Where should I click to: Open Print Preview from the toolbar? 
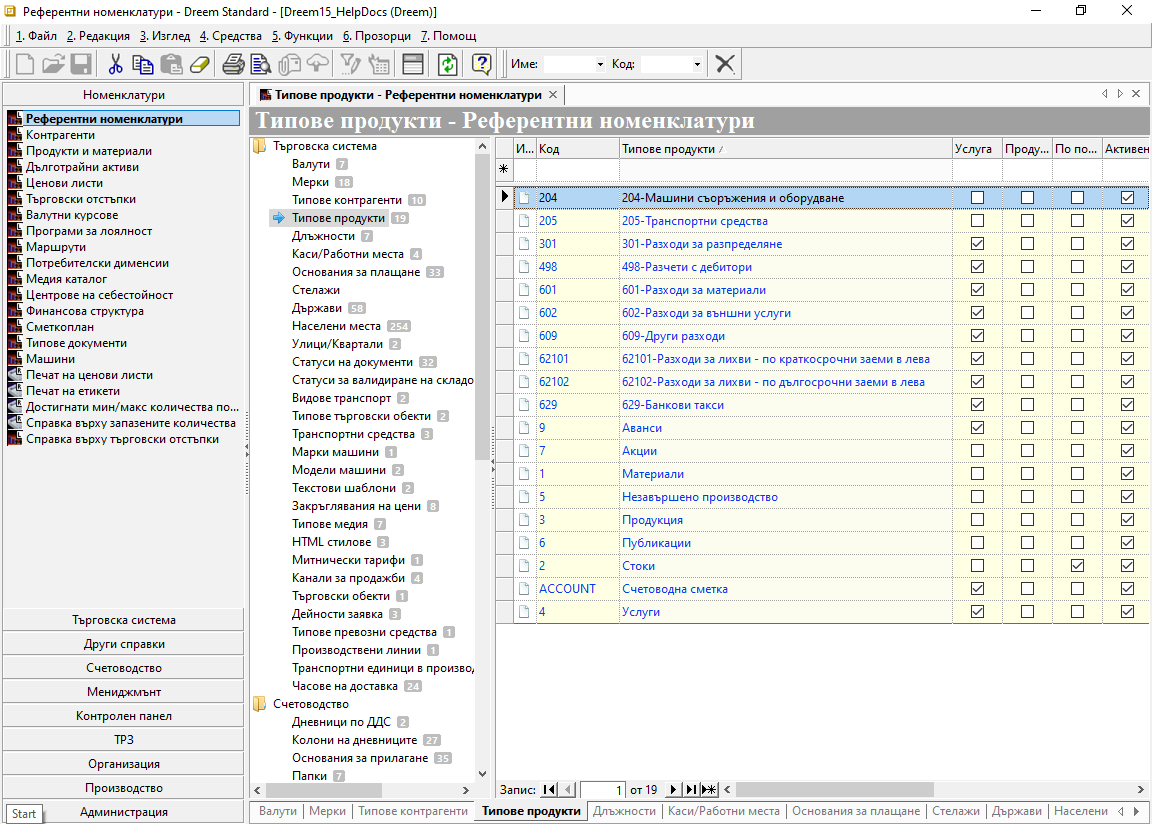click(261, 64)
